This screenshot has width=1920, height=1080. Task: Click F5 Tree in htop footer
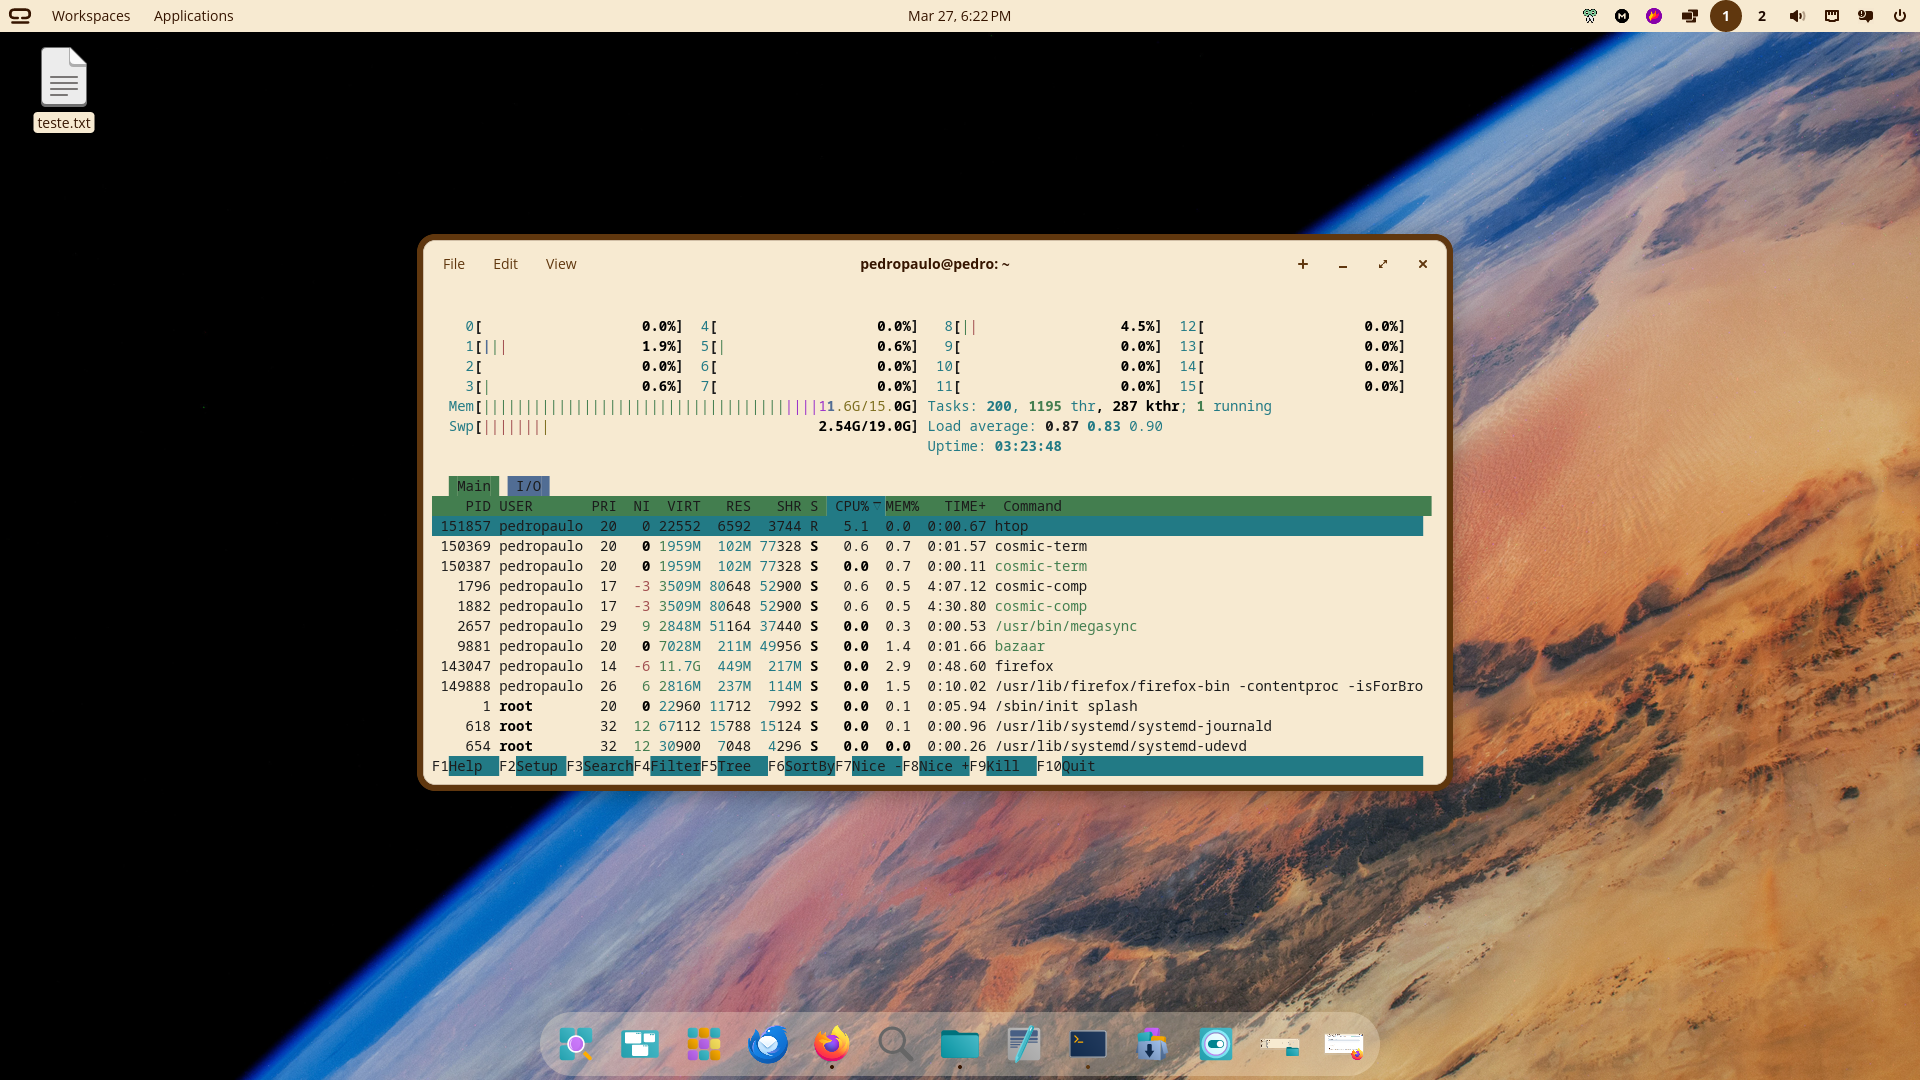(x=734, y=766)
